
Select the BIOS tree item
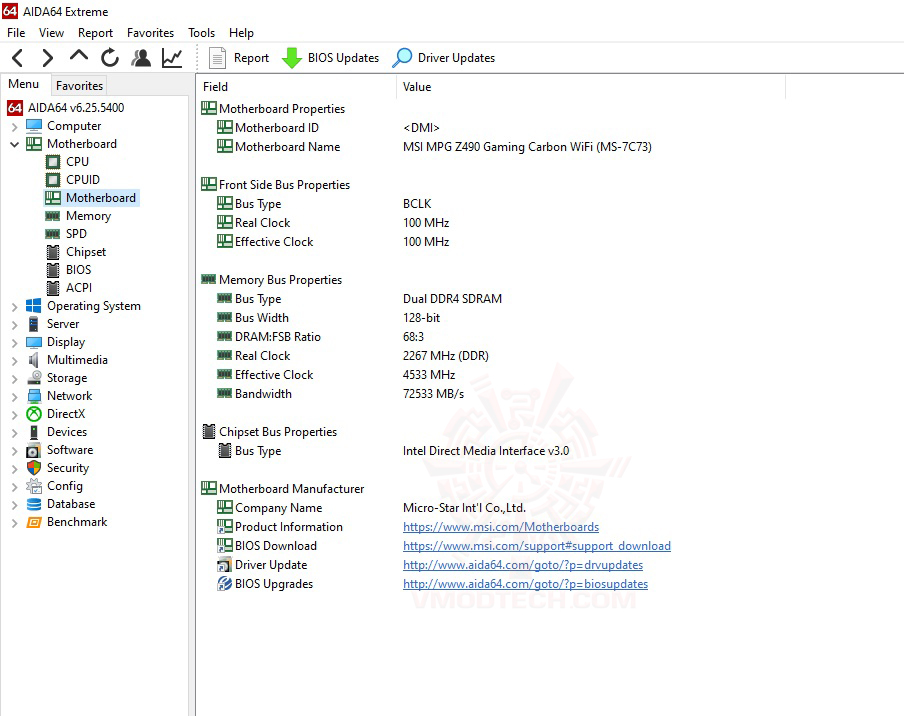(78, 270)
